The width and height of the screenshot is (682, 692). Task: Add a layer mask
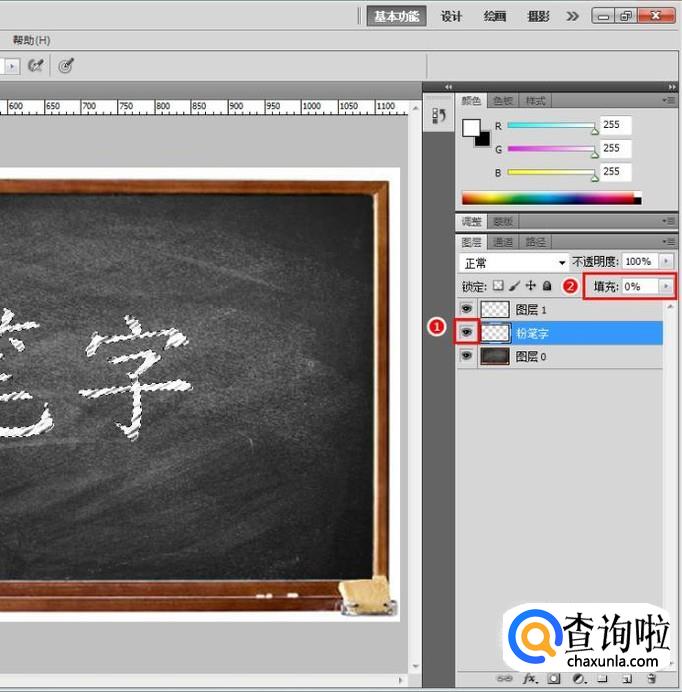[554, 678]
